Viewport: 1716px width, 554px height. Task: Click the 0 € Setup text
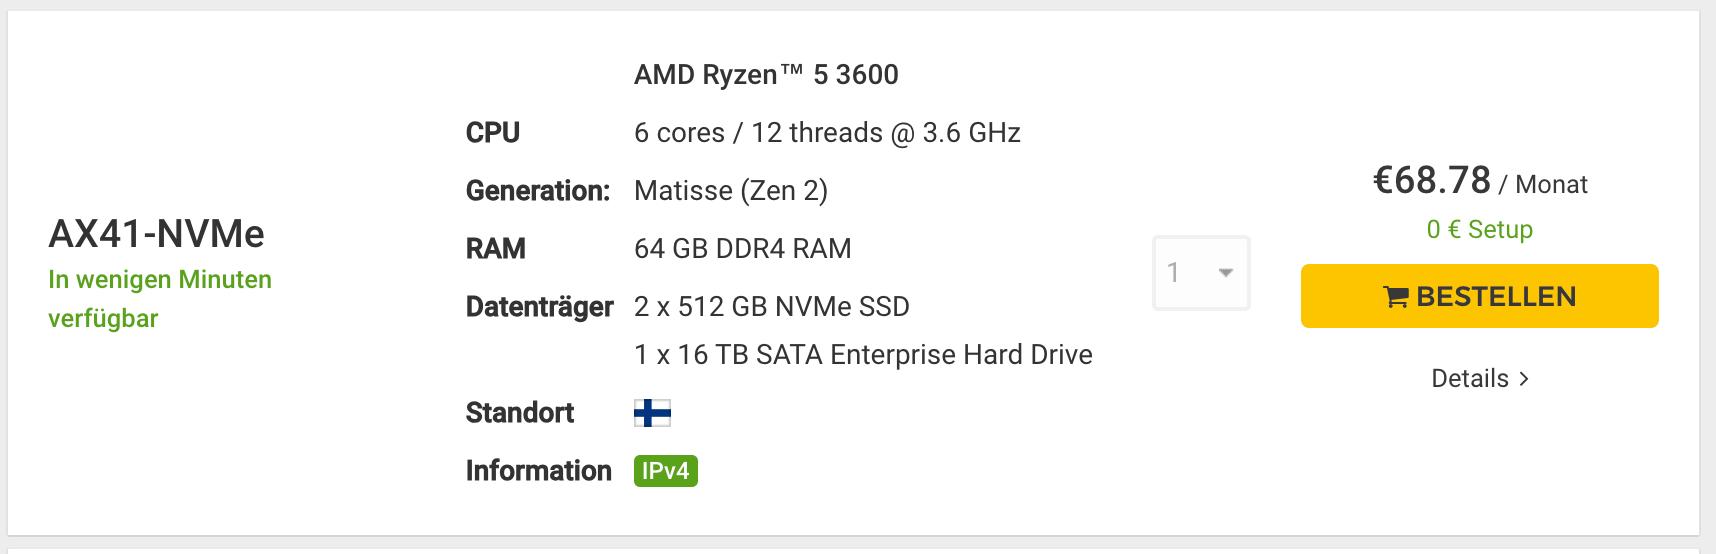click(x=1480, y=229)
